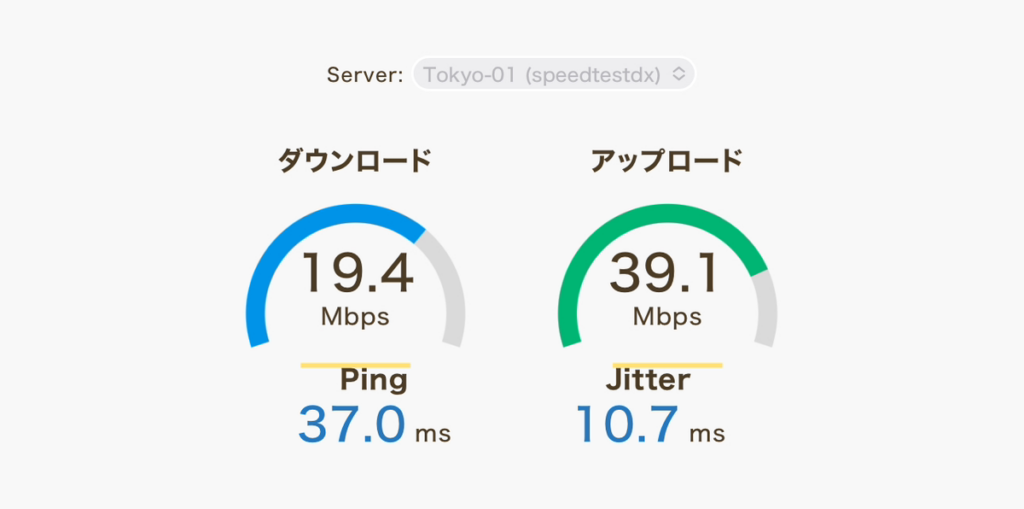
Task: Click the Ping label
Action: coord(374,381)
